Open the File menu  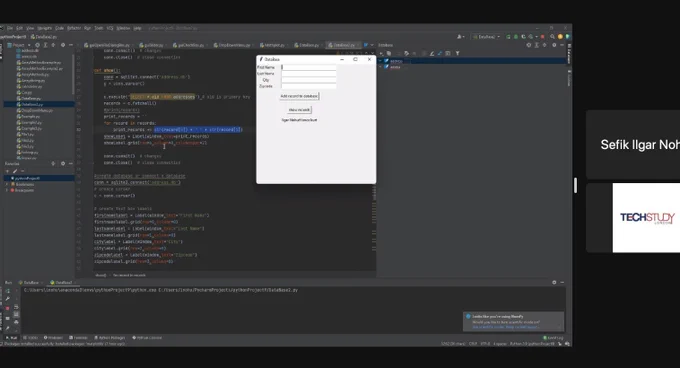click(10, 28)
